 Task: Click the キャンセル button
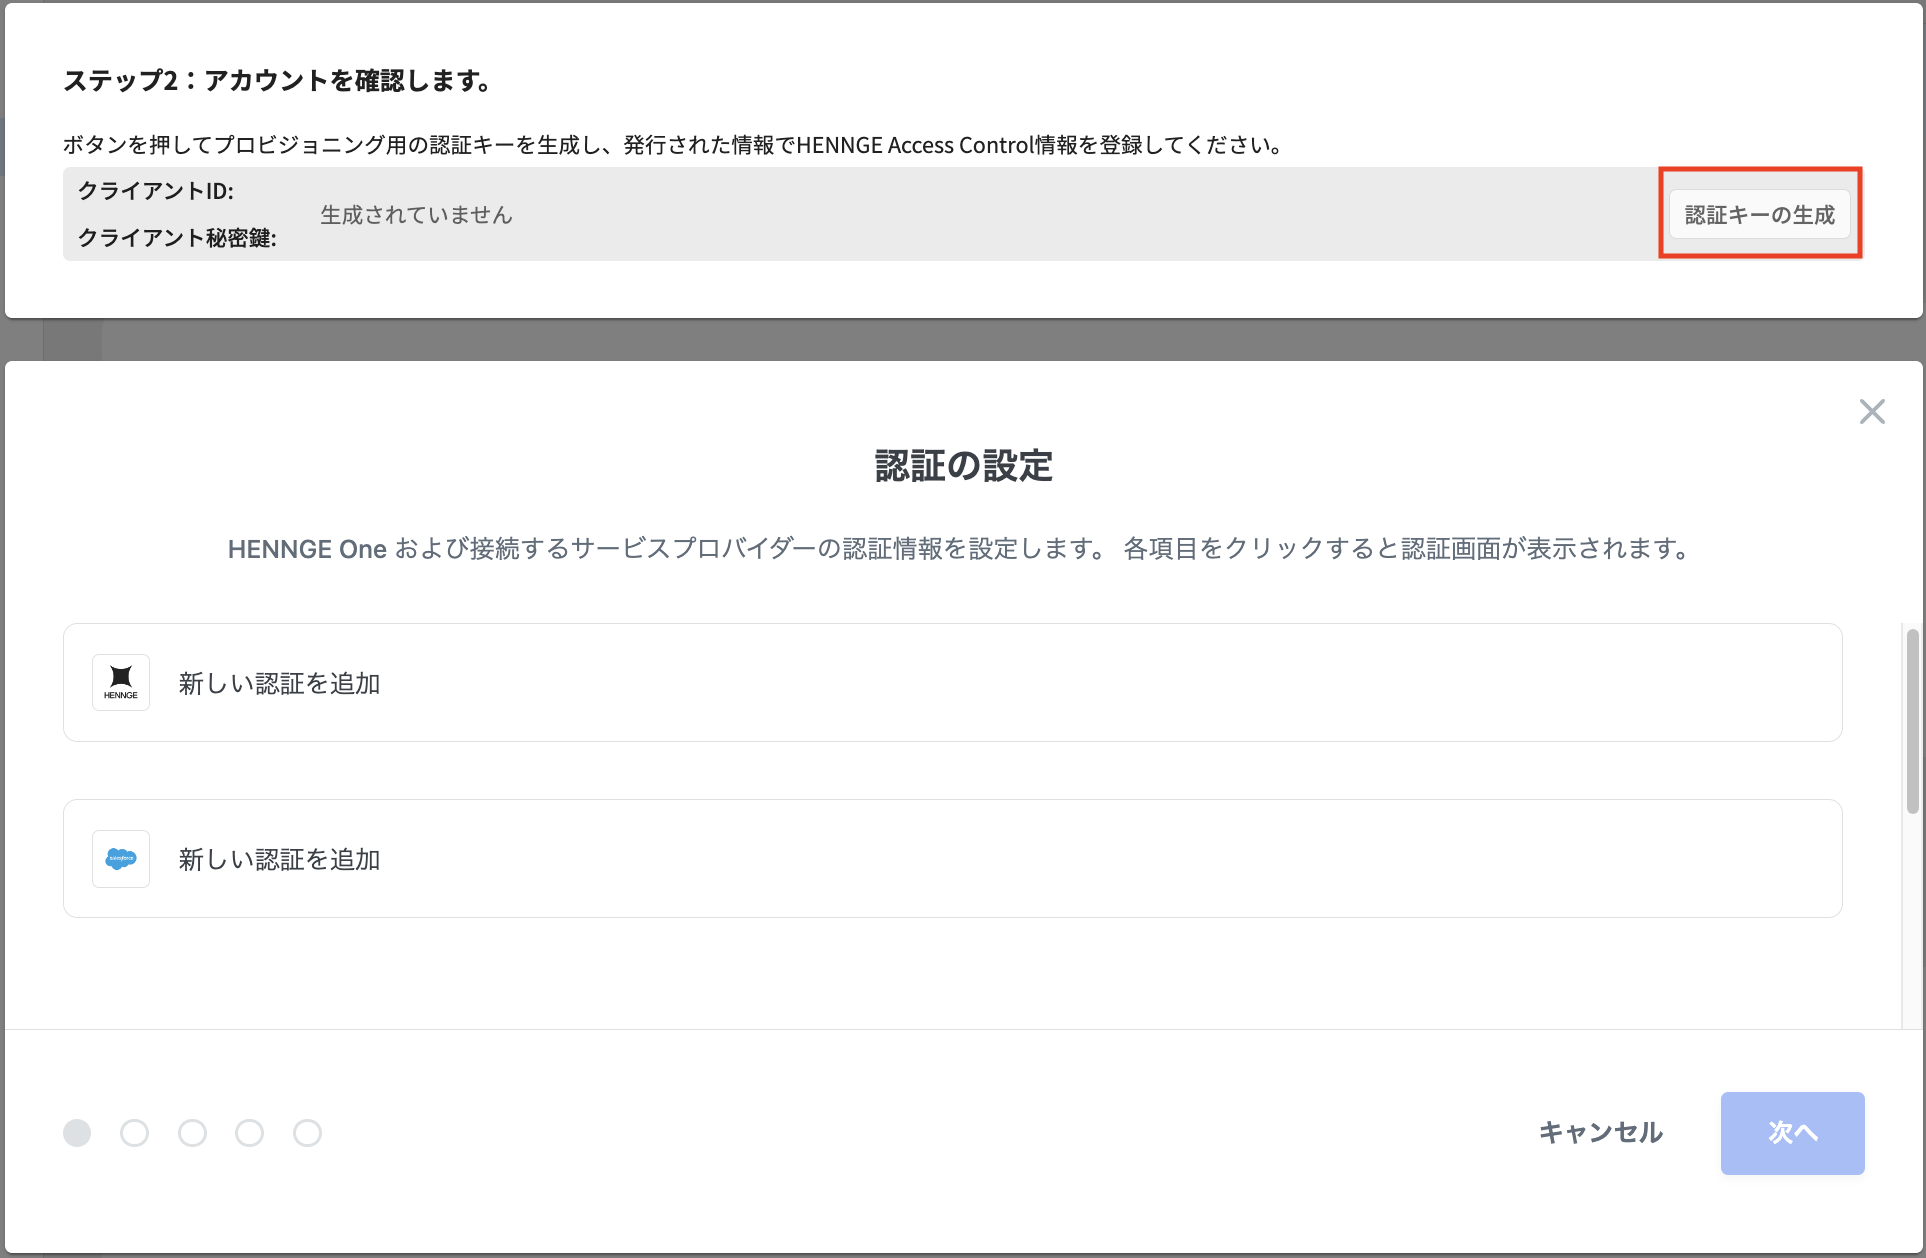[x=1600, y=1132]
